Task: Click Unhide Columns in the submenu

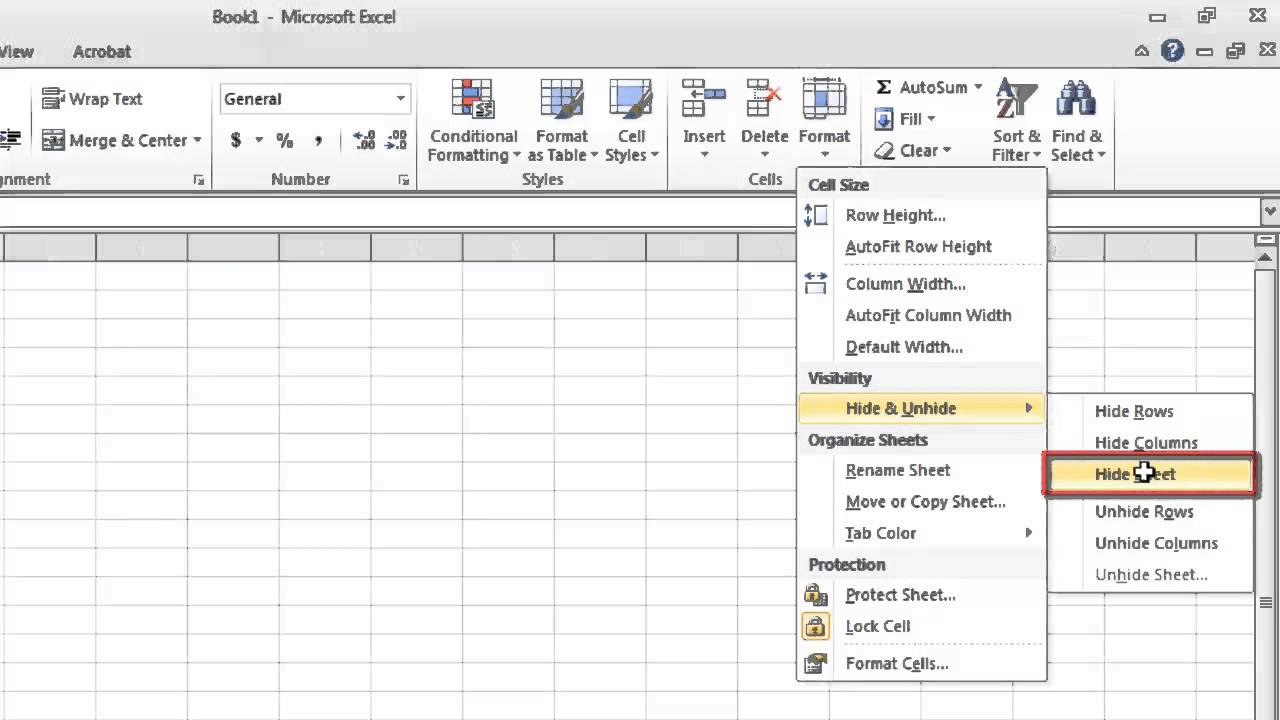Action: [1156, 543]
